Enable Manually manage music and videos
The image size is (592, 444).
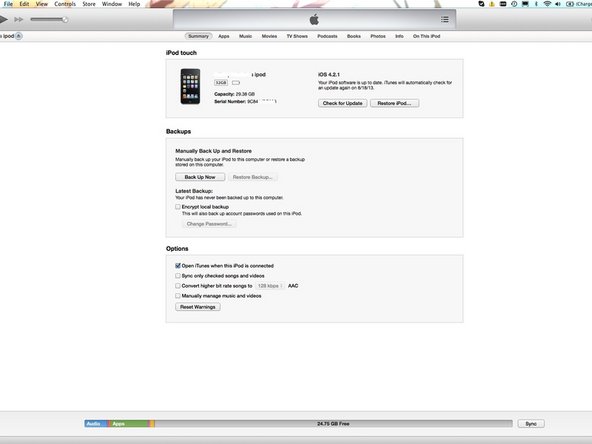click(x=177, y=296)
